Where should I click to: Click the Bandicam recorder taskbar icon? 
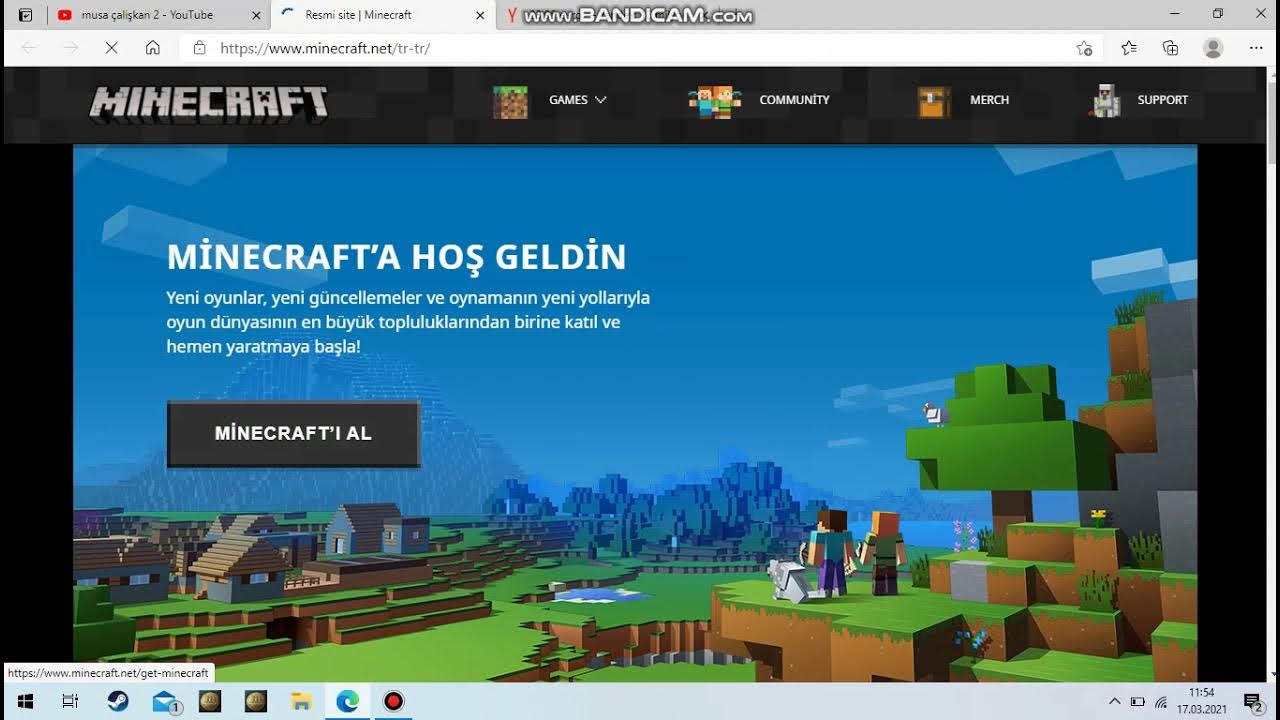coord(393,701)
